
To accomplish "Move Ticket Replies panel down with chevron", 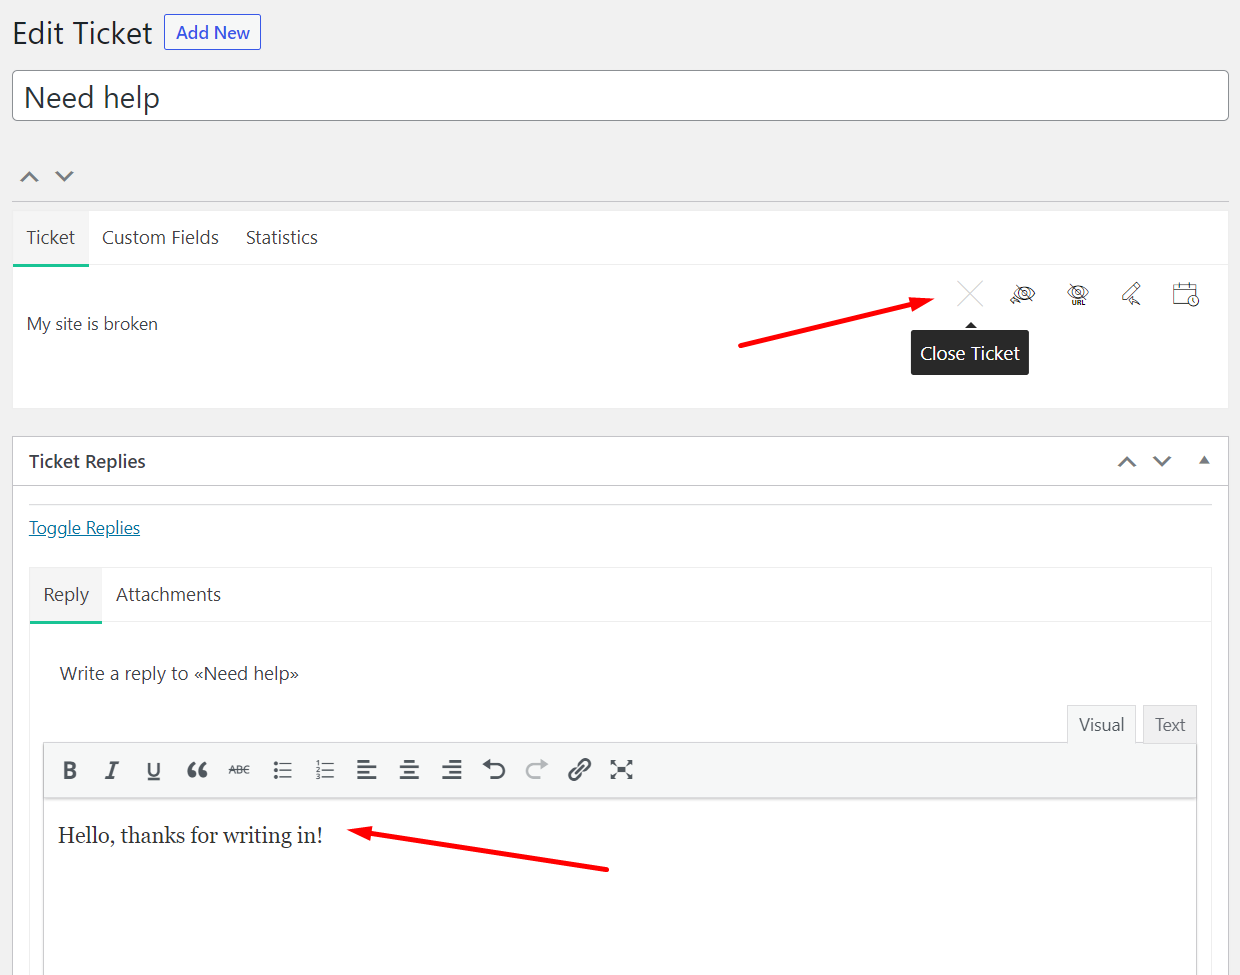I will 1162,461.
